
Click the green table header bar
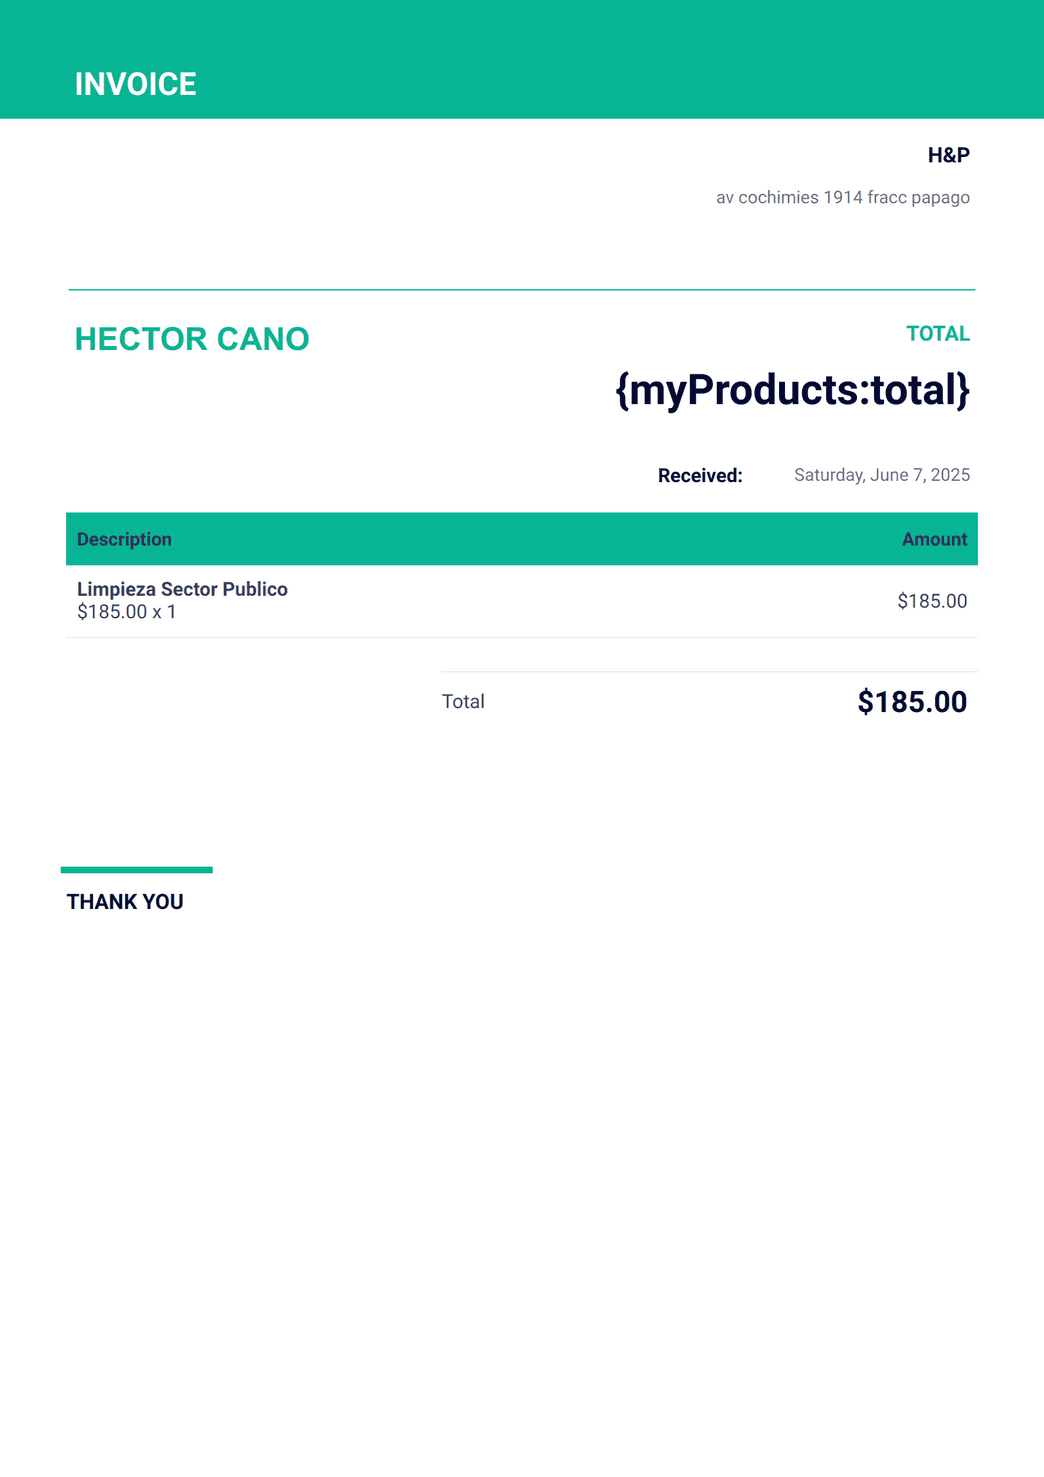click(x=522, y=539)
